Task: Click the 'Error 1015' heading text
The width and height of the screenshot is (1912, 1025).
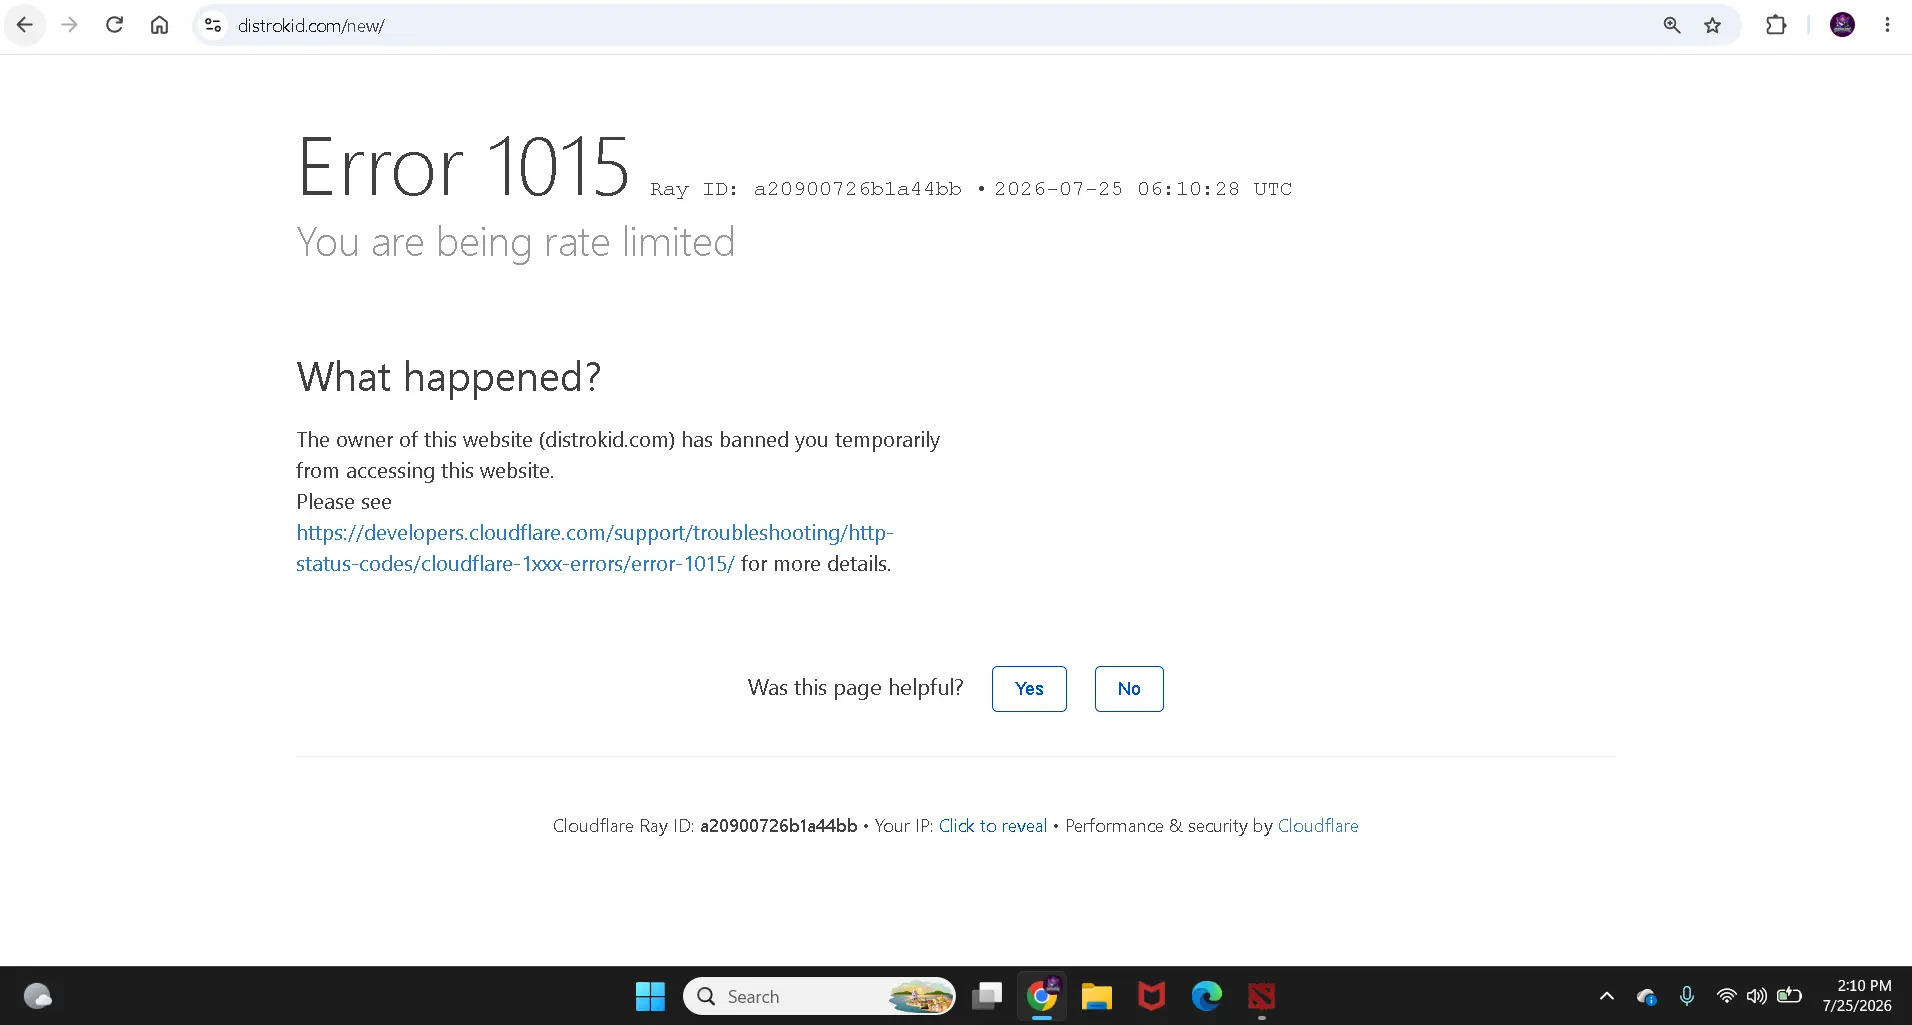Action: coord(464,166)
